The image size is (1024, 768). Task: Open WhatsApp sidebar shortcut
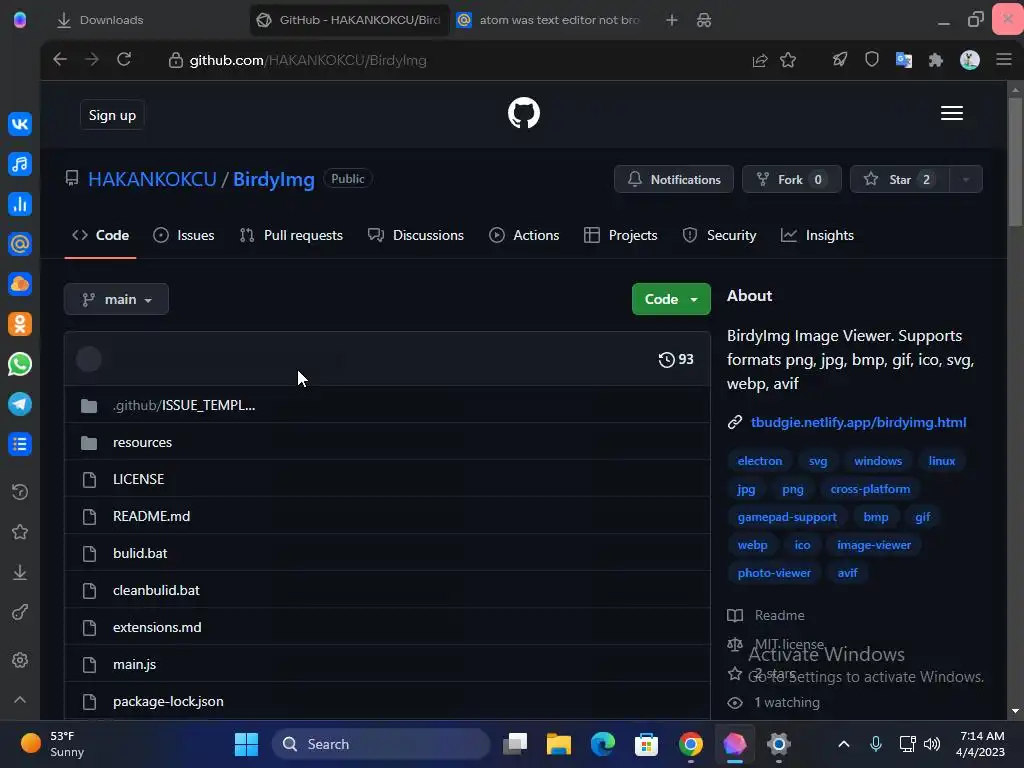20,364
